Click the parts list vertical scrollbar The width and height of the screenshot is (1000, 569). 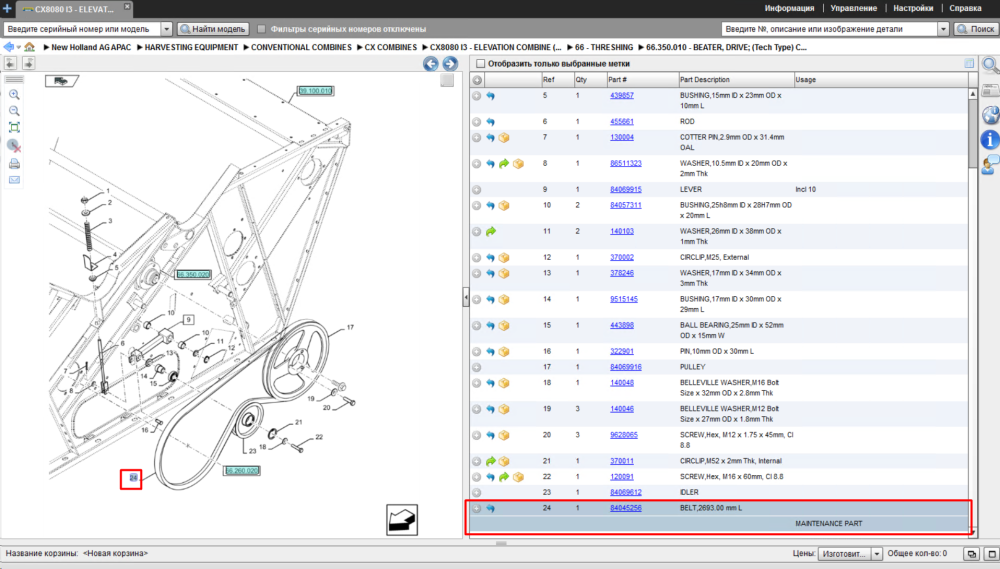tap(973, 313)
